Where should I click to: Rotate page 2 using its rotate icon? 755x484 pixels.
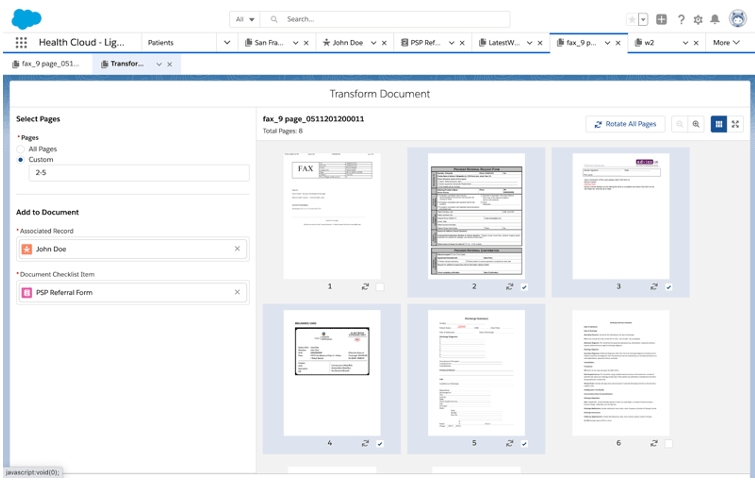coord(510,286)
